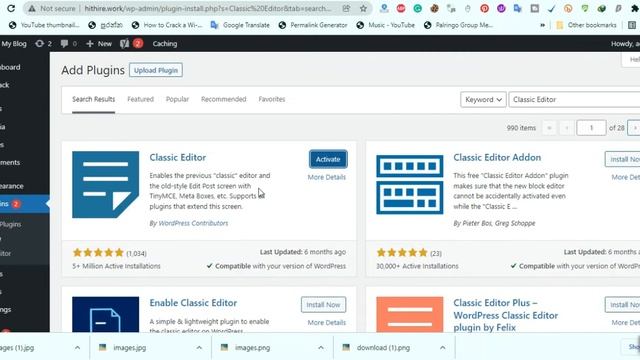Click the "990 items" count text
Image resolution: width=640 pixels, height=360 pixels.
[x=521, y=128]
